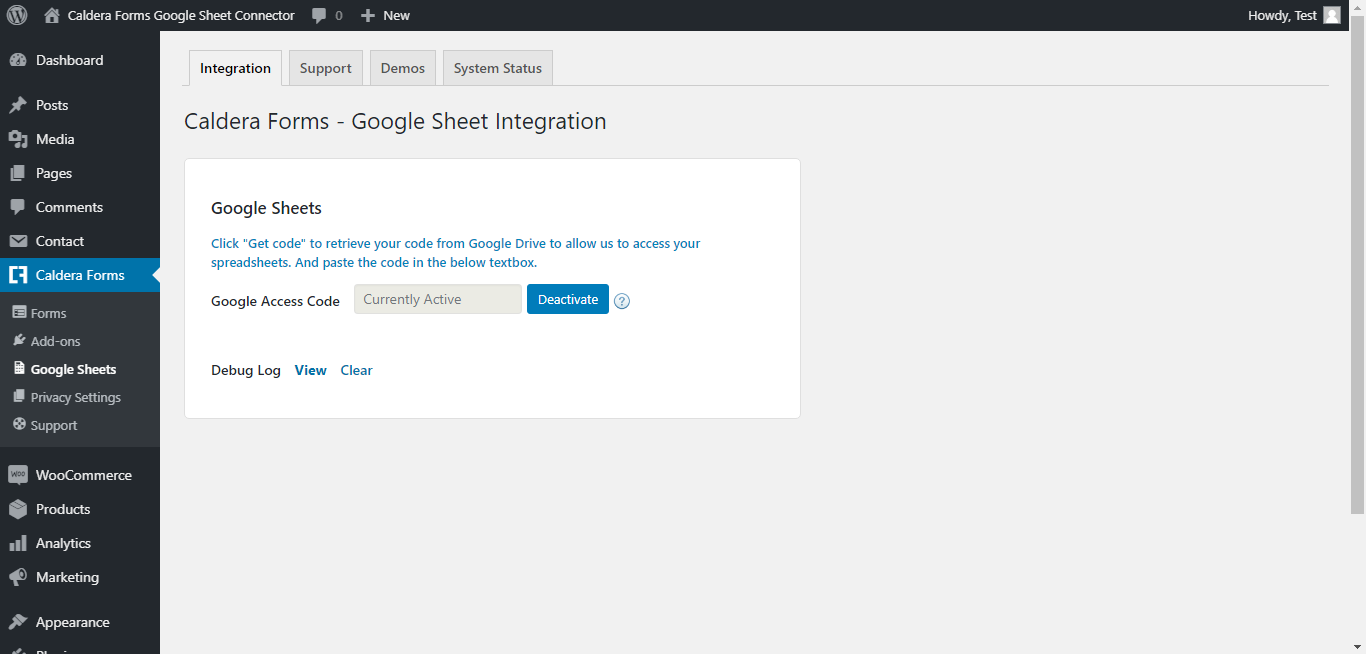Click the plus icon next to New
This screenshot has height=654, width=1366.
coord(368,15)
